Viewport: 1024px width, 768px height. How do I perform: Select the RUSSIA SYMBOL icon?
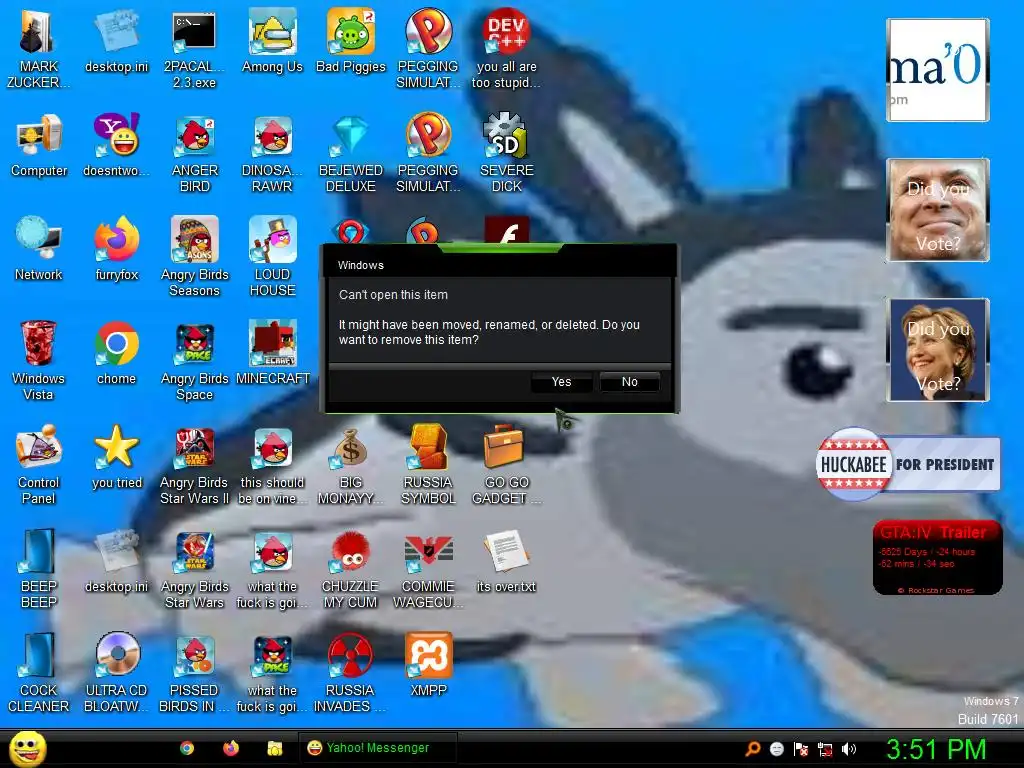tap(428, 464)
